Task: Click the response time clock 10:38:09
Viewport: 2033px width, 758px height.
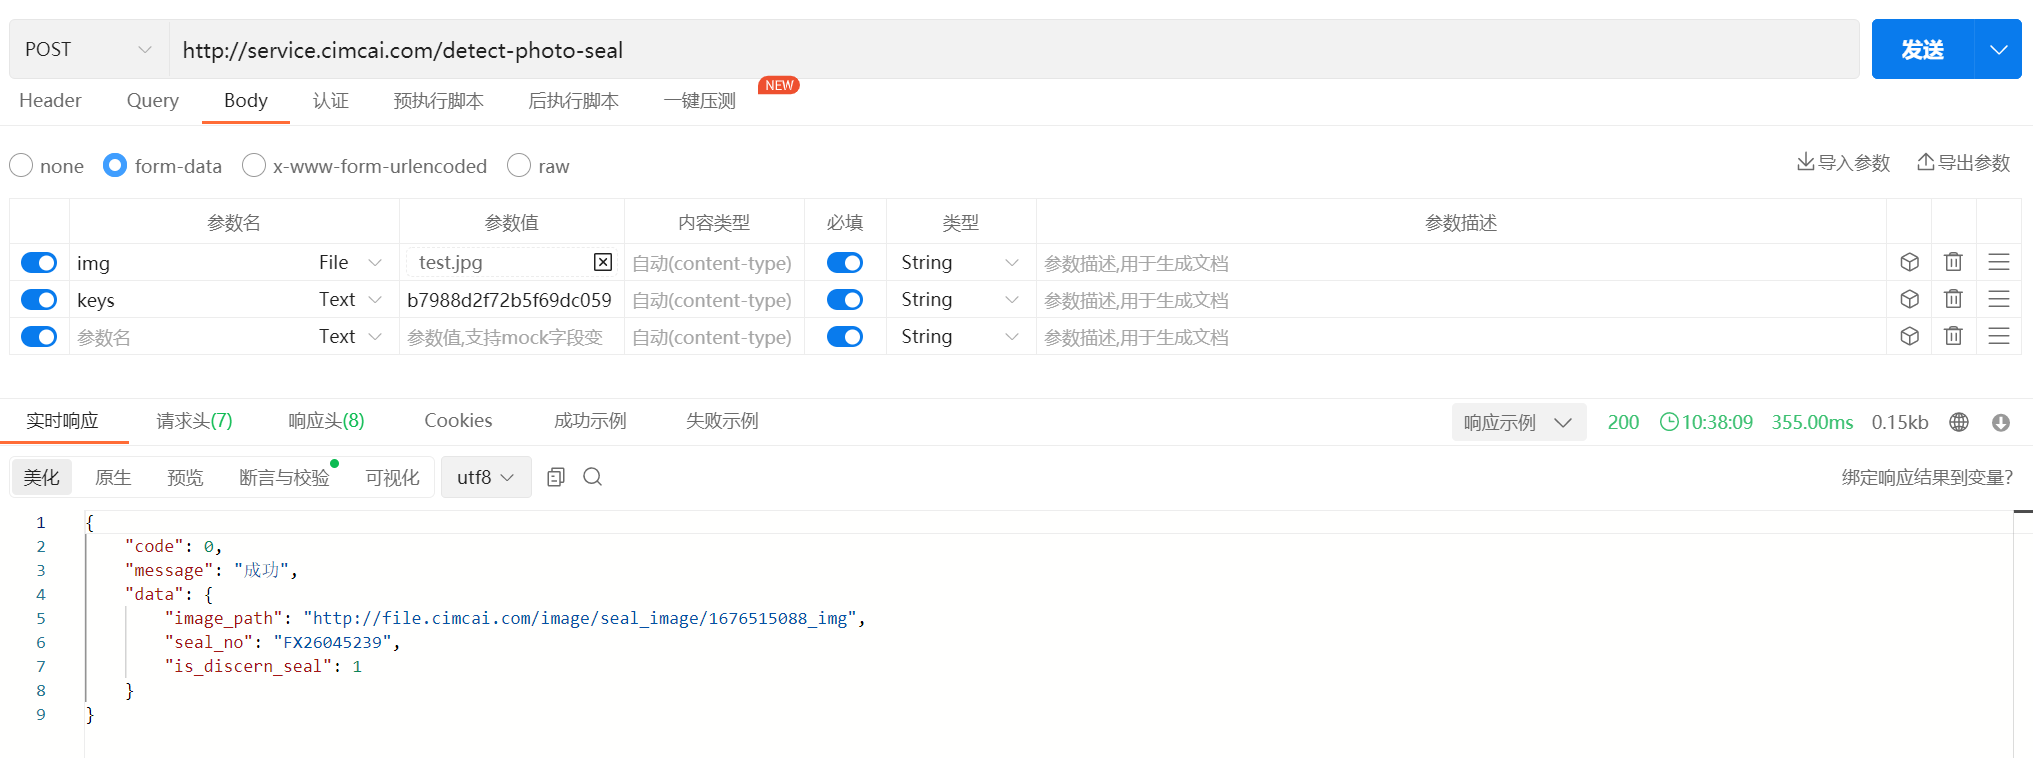Action: [x=1706, y=422]
